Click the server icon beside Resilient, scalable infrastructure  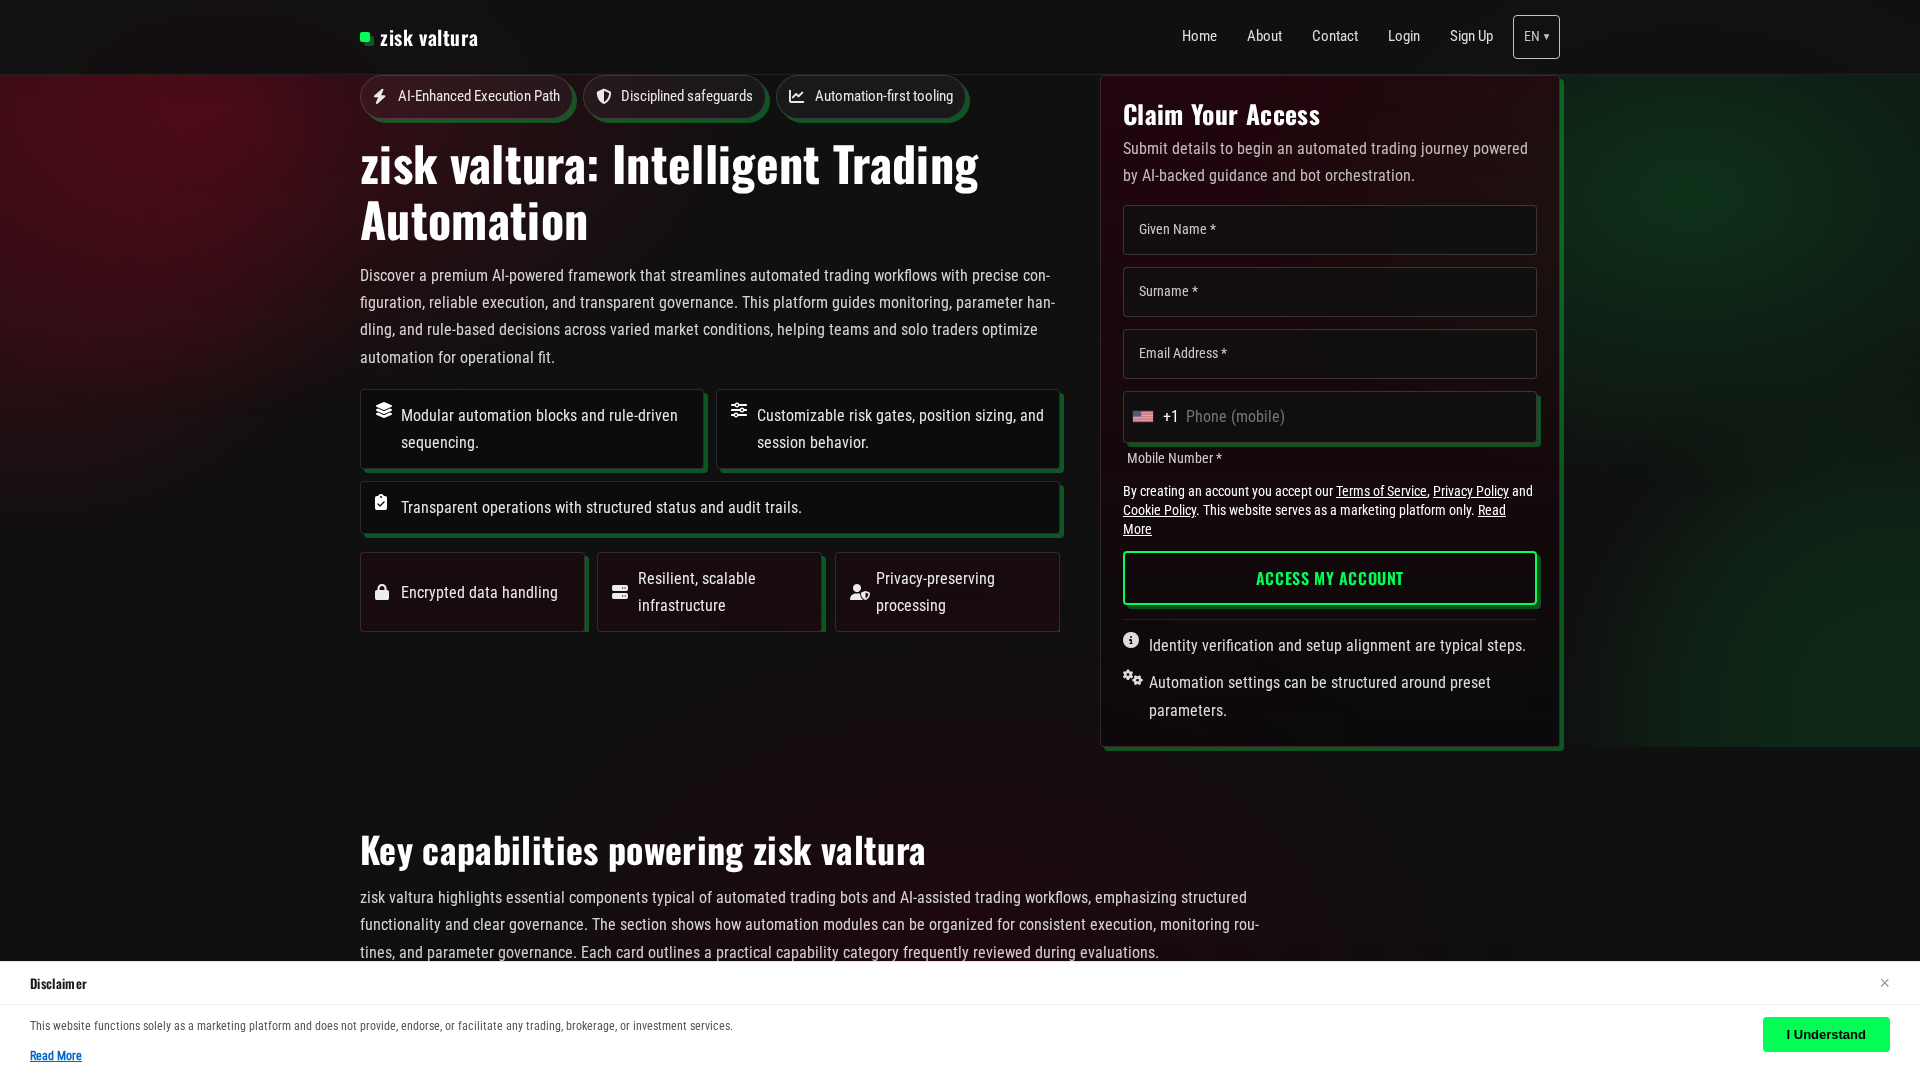point(620,592)
